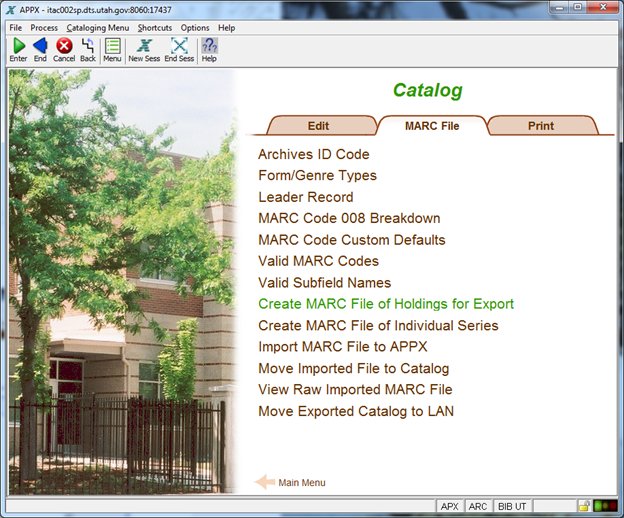This screenshot has height=518, width=624.
Task: Open the Process menu
Action: tap(44, 28)
